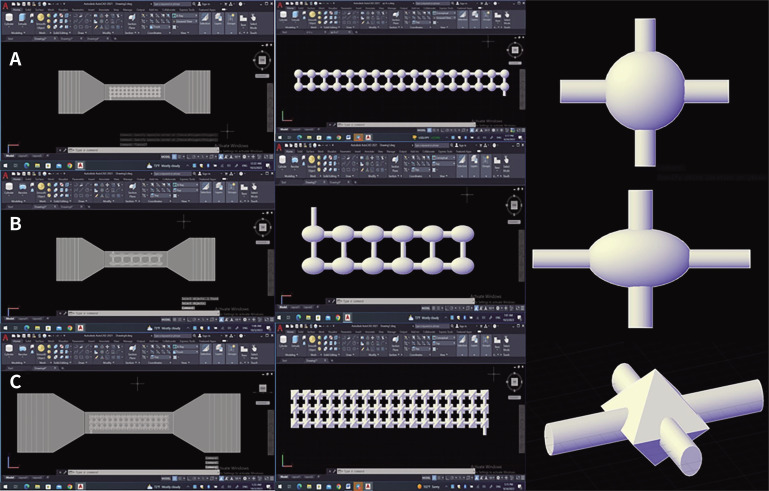
Task: Switch to the Layout1 tab in panel A
Action: pos(25,157)
